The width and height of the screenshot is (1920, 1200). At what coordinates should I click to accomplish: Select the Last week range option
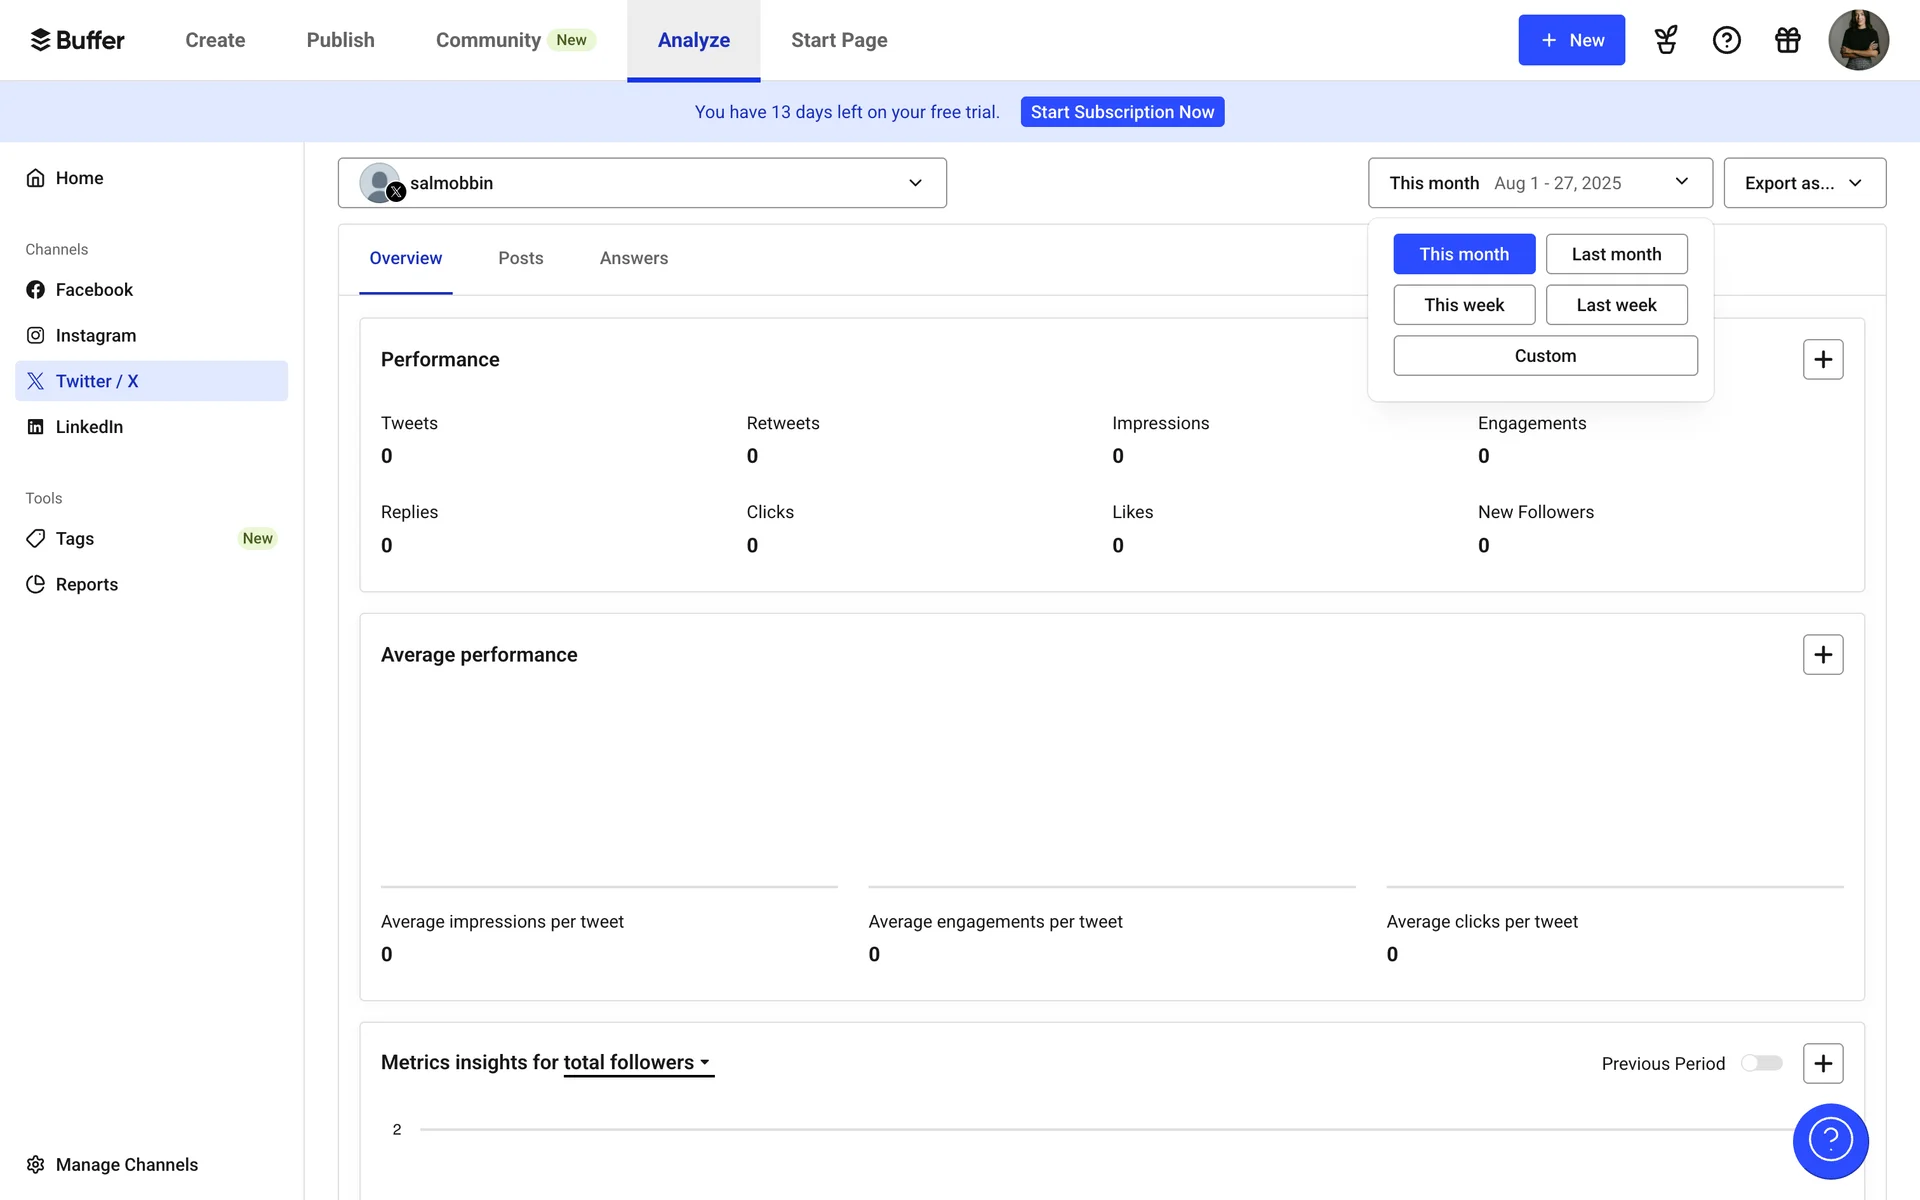click(x=1616, y=305)
